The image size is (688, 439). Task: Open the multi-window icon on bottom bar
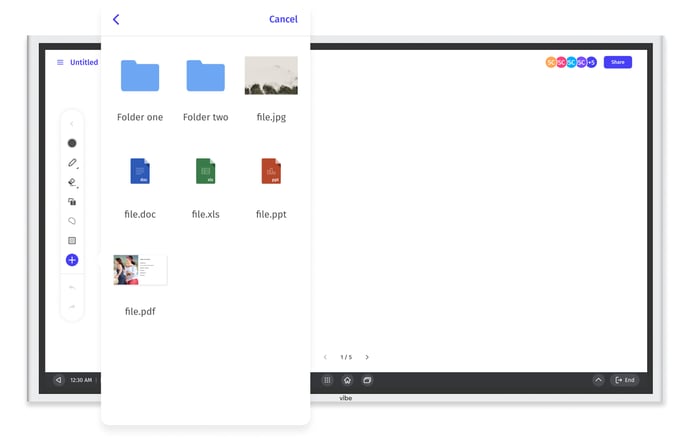(367, 380)
